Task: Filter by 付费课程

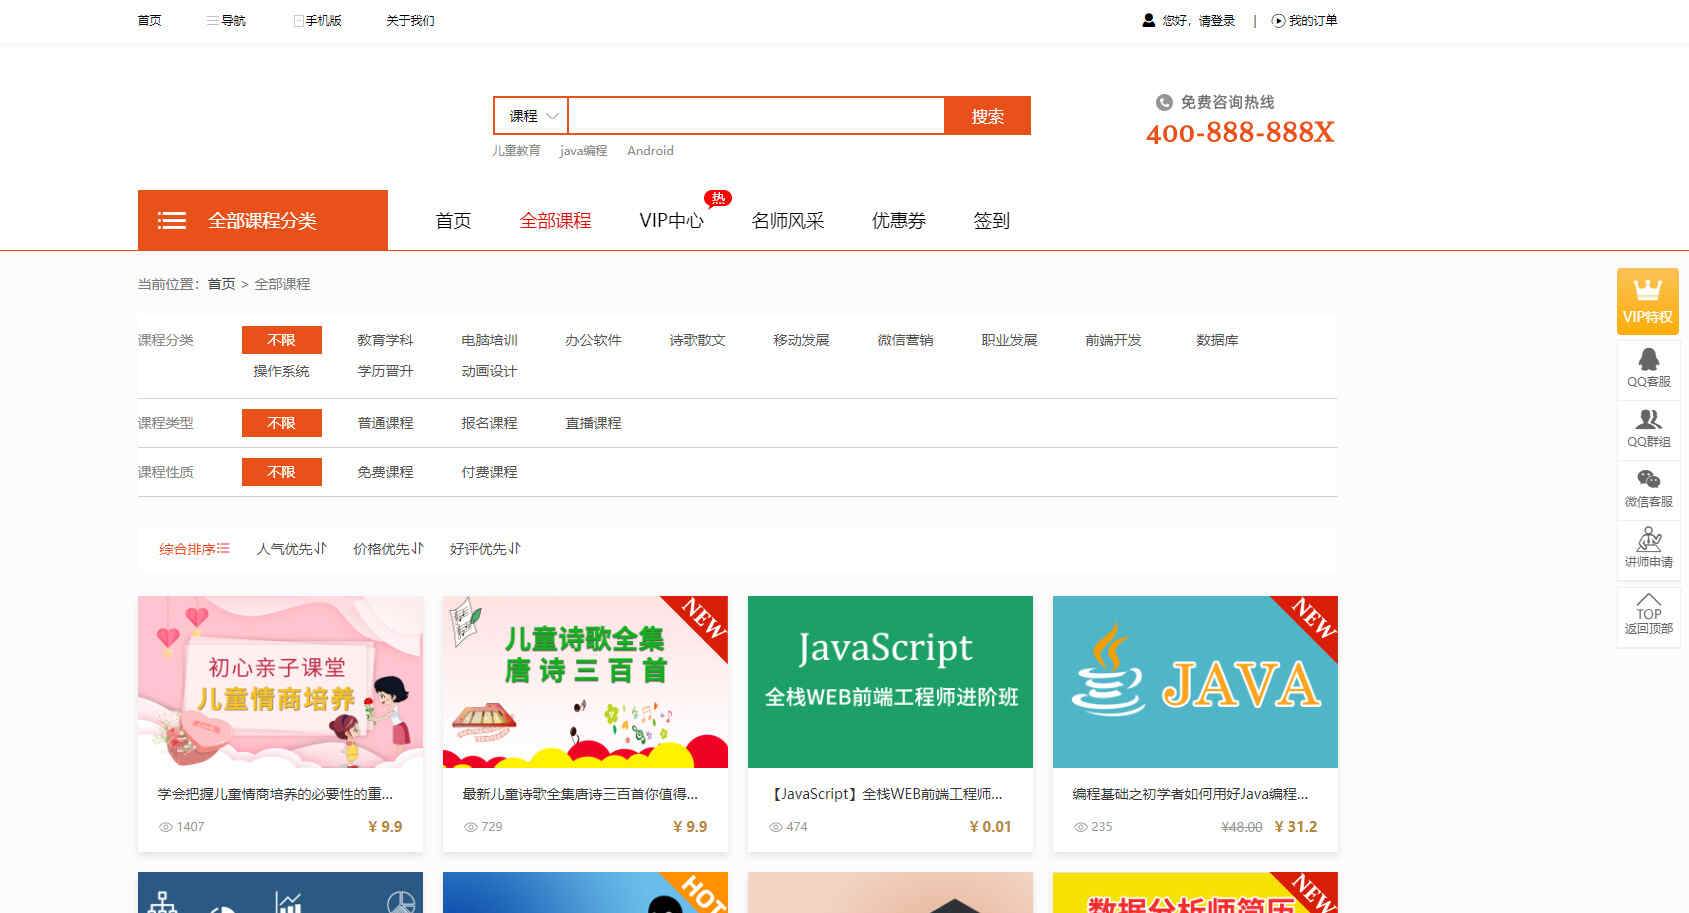Action: click(489, 472)
